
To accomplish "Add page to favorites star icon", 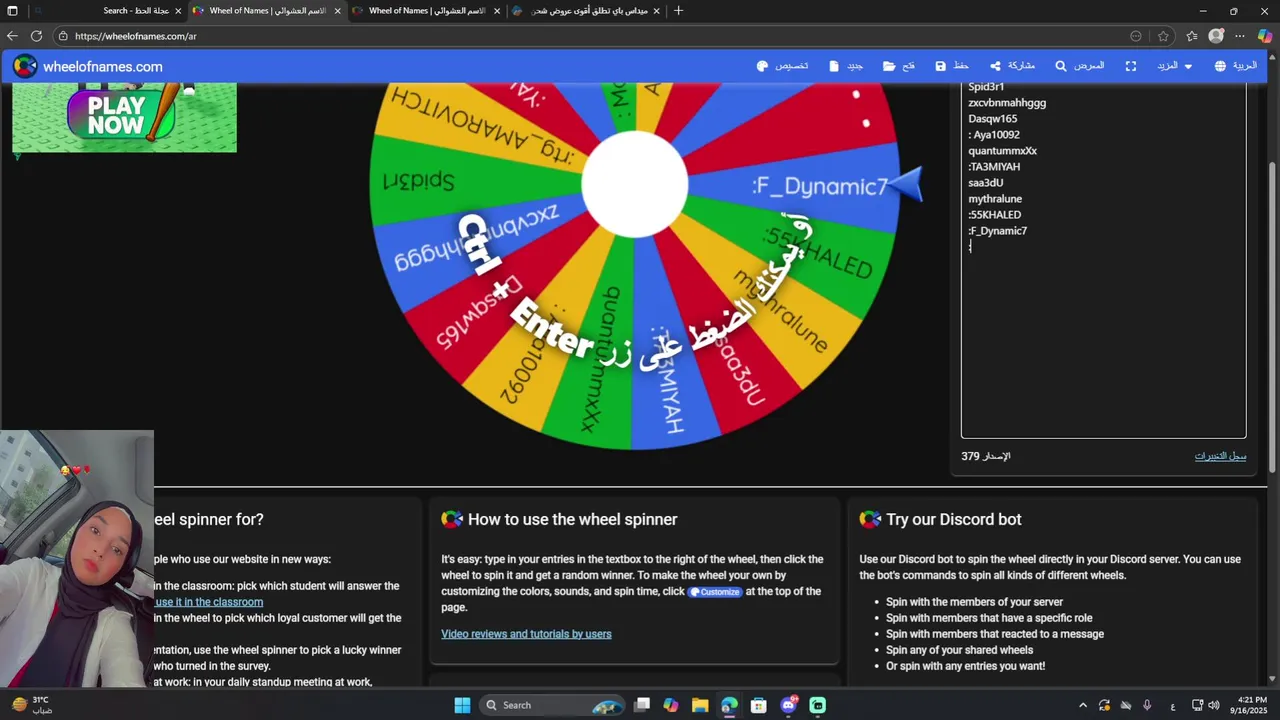I will point(1163,36).
